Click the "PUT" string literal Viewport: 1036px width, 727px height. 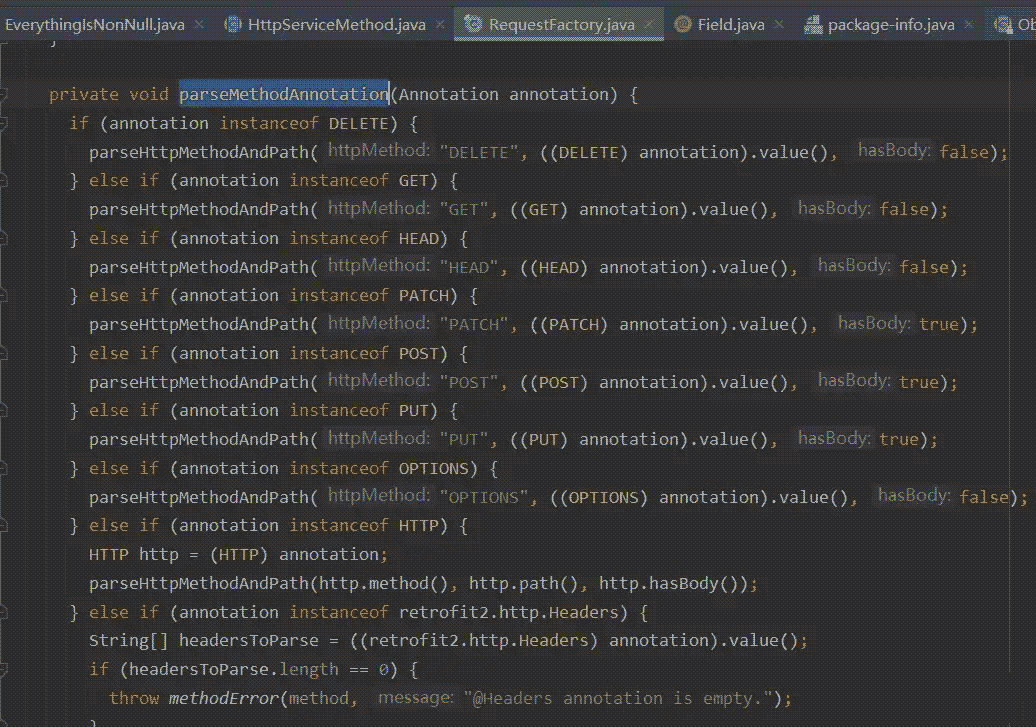(463, 440)
